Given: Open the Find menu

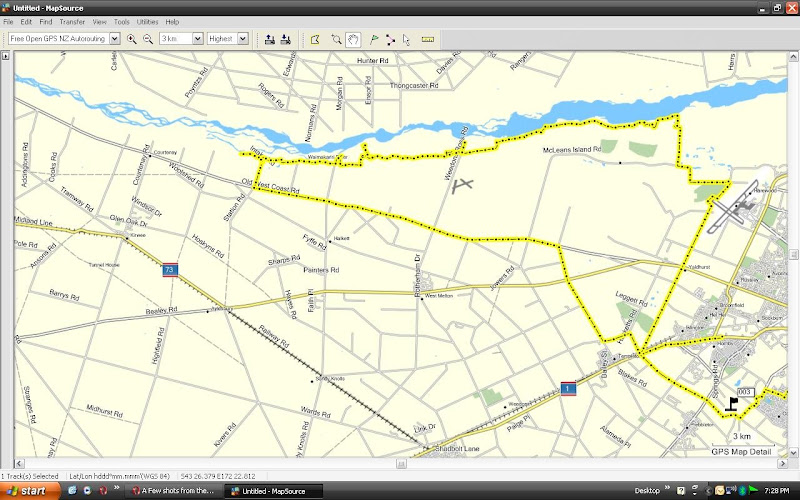Looking at the screenshot, I should tap(46, 22).
